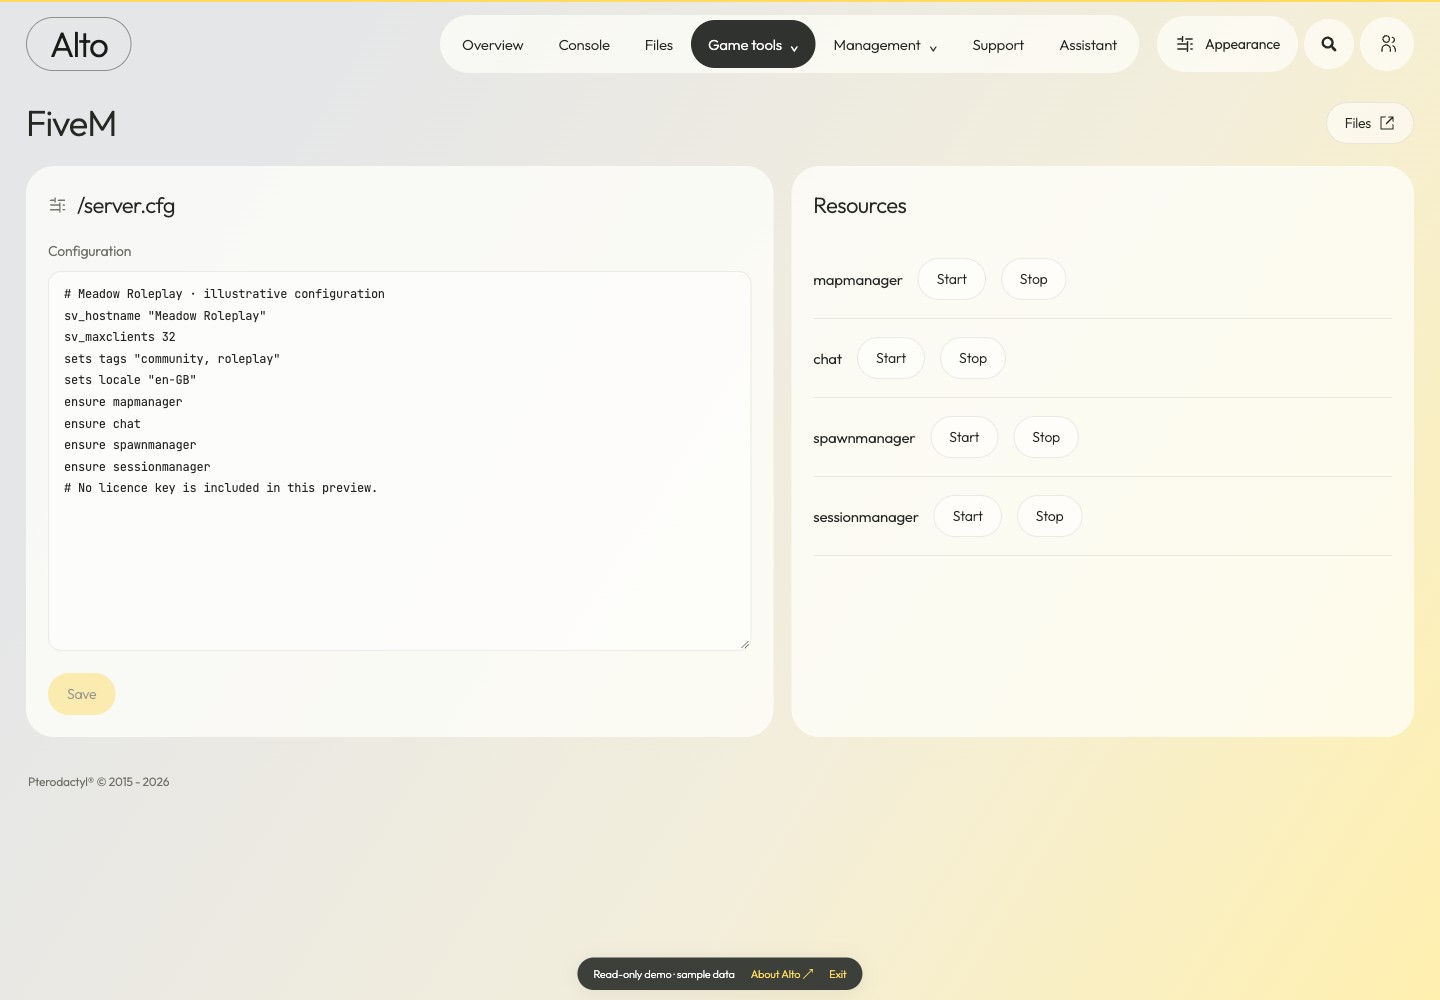Open the Support page

tap(998, 45)
